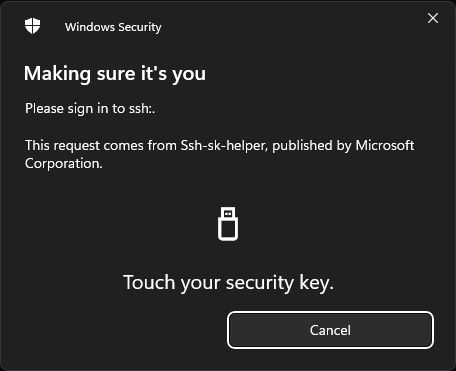Click the "Making sure it's you" heading
The height and width of the screenshot is (371, 456).
[115, 73]
